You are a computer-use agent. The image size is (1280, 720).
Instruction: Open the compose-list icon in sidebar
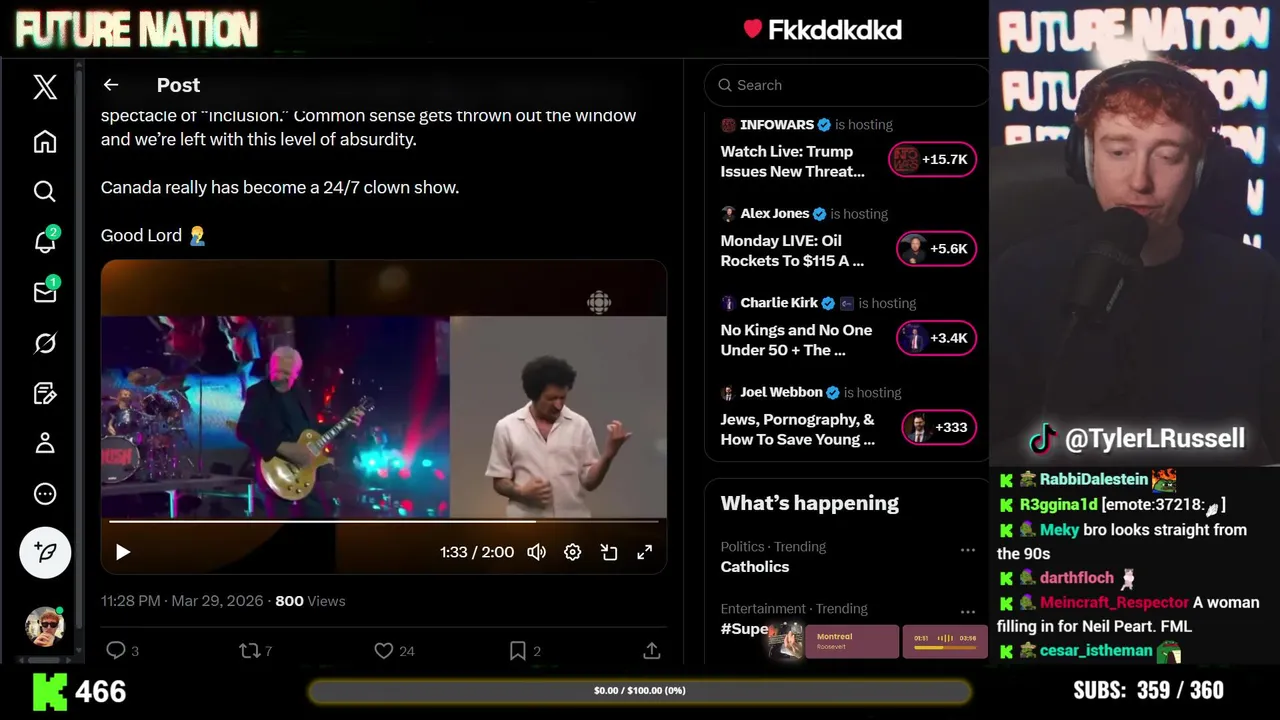tap(45, 393)
